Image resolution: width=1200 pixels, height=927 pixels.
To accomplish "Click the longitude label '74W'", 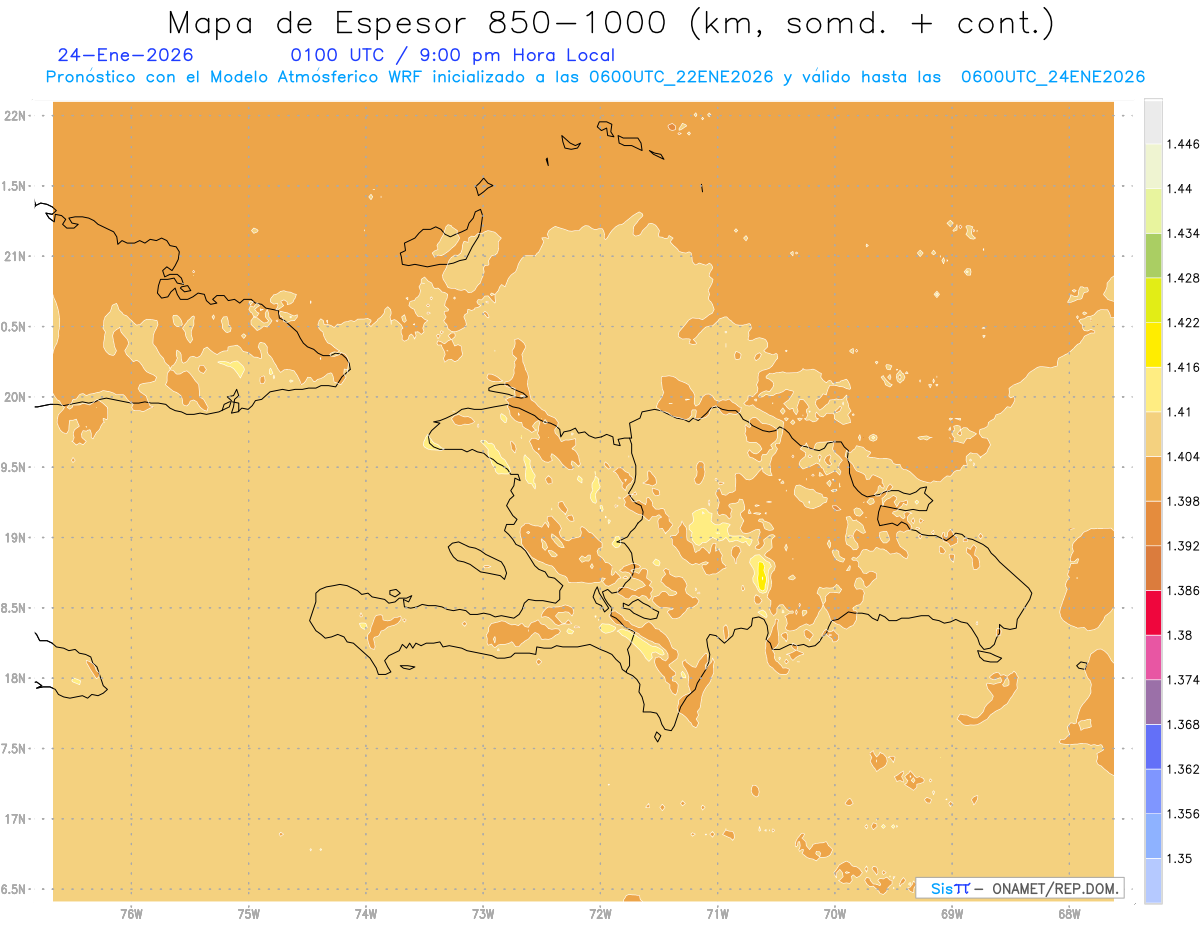I will pos(366,914).
